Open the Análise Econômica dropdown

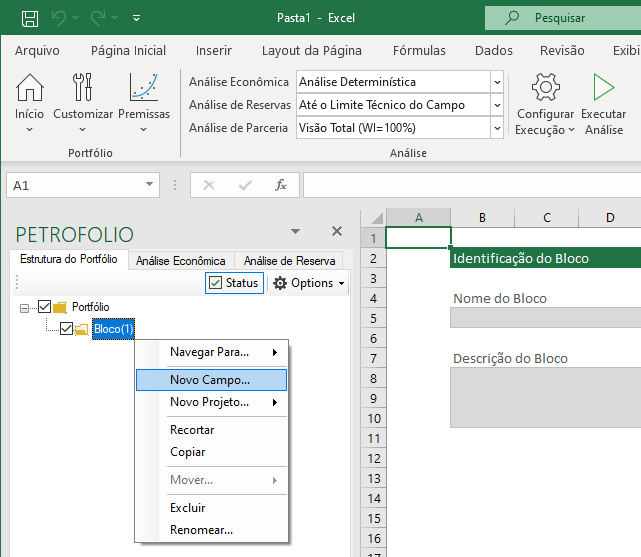pyautogui.click(x=497, y=82)
